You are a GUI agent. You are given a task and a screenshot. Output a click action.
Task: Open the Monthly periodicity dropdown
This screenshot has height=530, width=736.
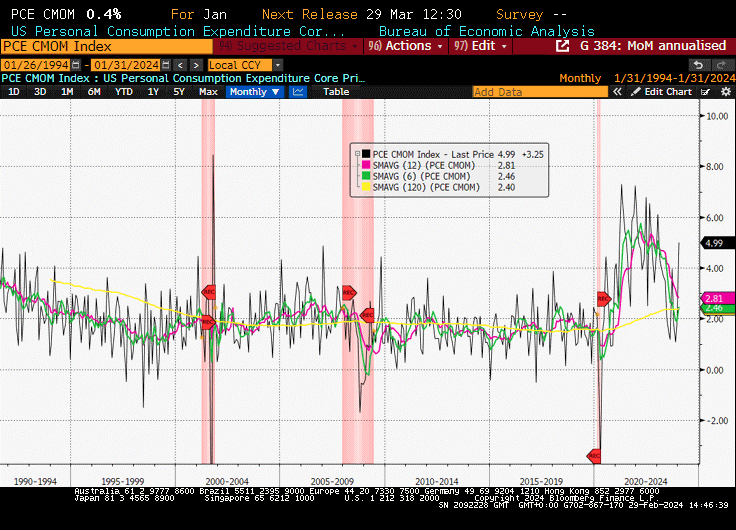(x=254, y=92)
